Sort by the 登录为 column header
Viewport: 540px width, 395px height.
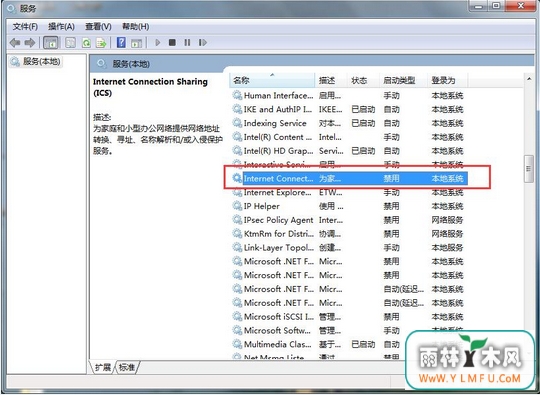click(447, 81)
